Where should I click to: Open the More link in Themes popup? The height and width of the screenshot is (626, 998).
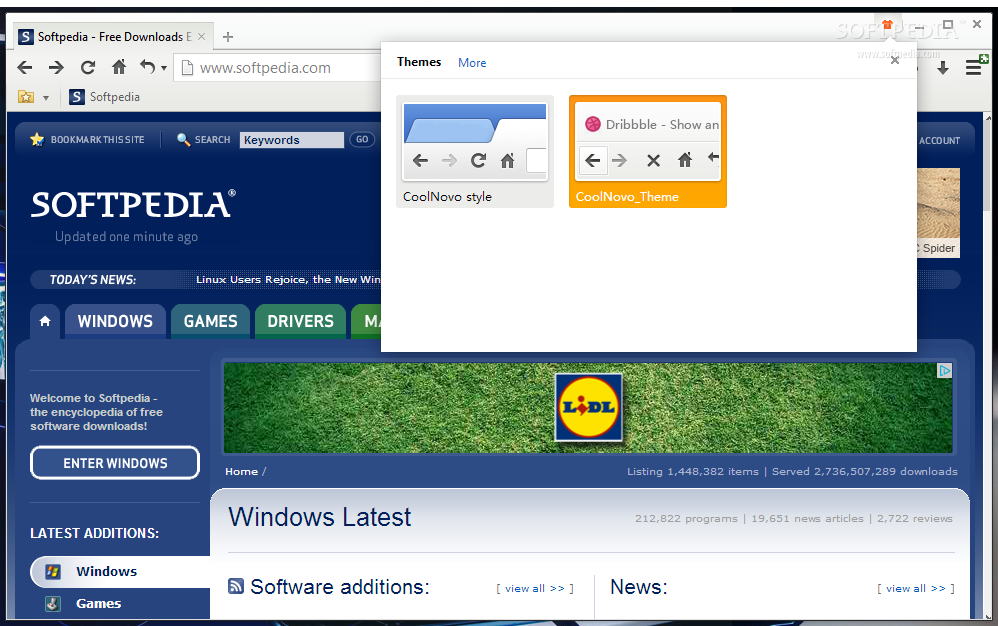point(472,62)
